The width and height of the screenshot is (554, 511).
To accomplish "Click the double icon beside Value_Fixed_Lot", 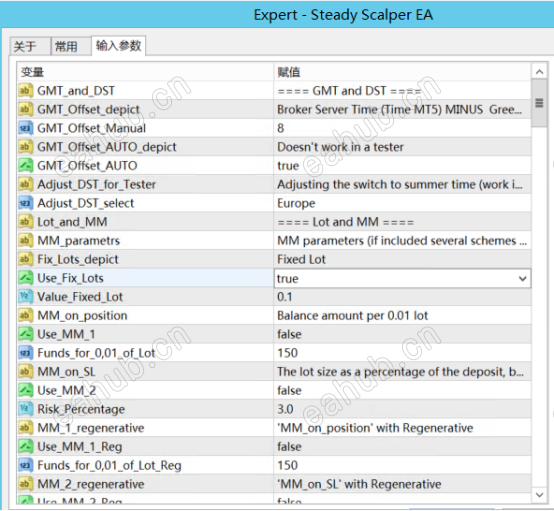I will [25, 297].
